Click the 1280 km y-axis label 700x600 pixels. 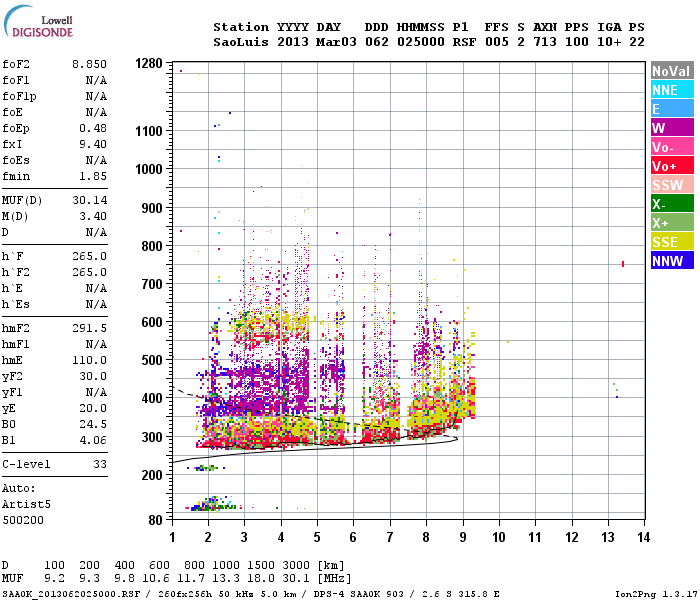click(149, 63)
